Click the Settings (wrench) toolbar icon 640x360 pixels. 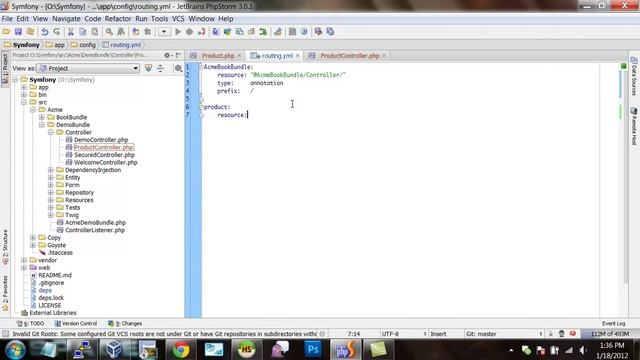point(278,32)
